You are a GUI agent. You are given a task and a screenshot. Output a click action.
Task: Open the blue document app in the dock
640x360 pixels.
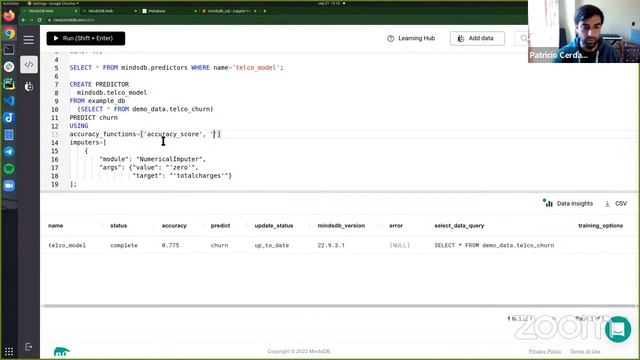click(x=9, y=135)
